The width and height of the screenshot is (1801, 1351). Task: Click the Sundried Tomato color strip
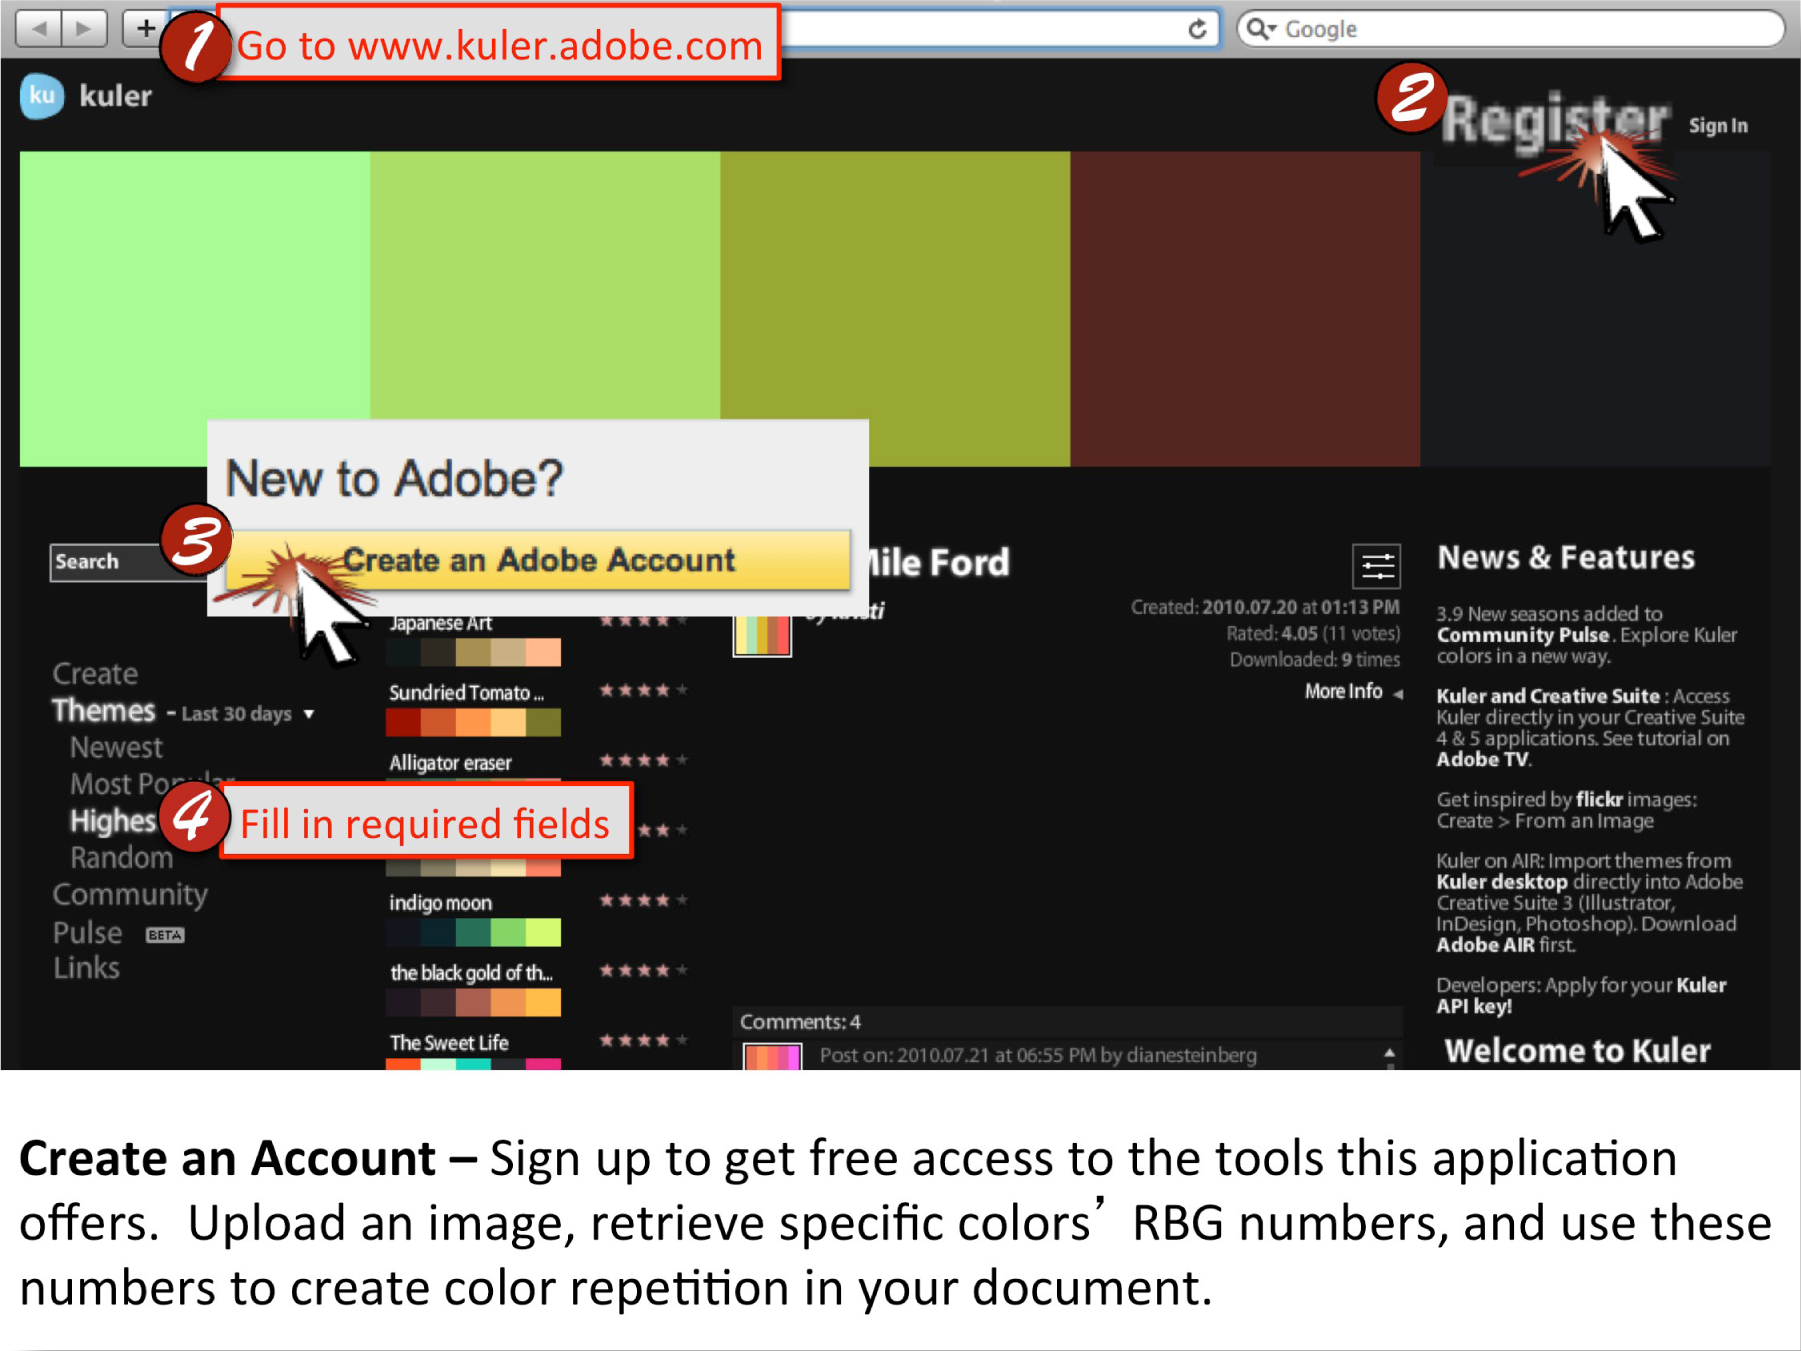(x=473, y=723)
